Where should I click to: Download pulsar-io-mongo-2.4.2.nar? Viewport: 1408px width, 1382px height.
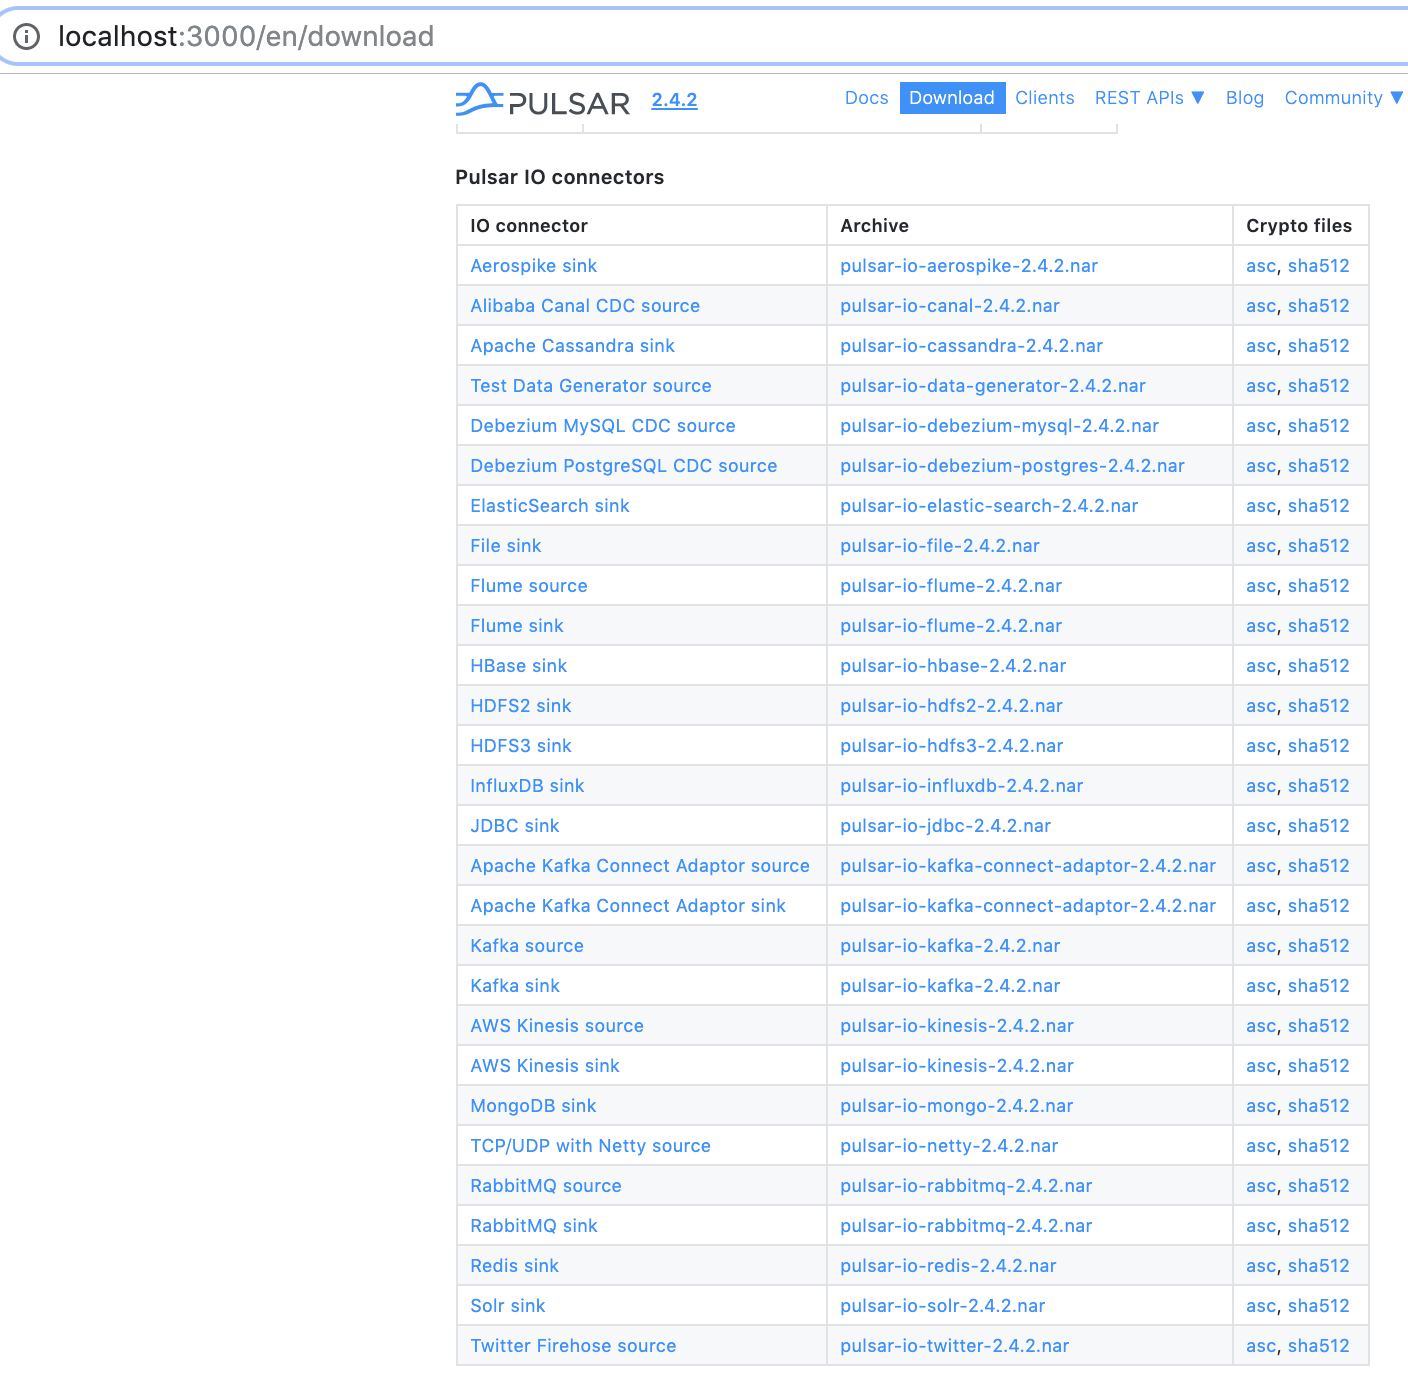click(957, 1106)
